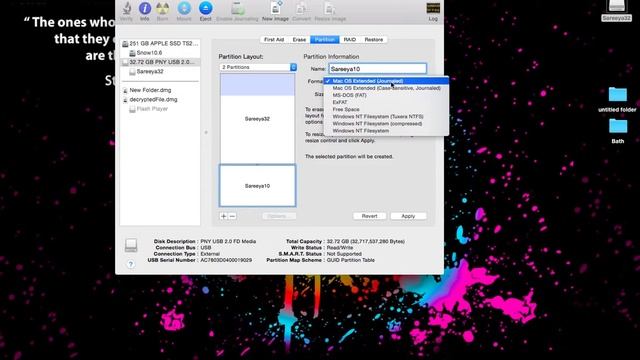Choose Windows NT Filesystem (compressed)

point(386,124)
